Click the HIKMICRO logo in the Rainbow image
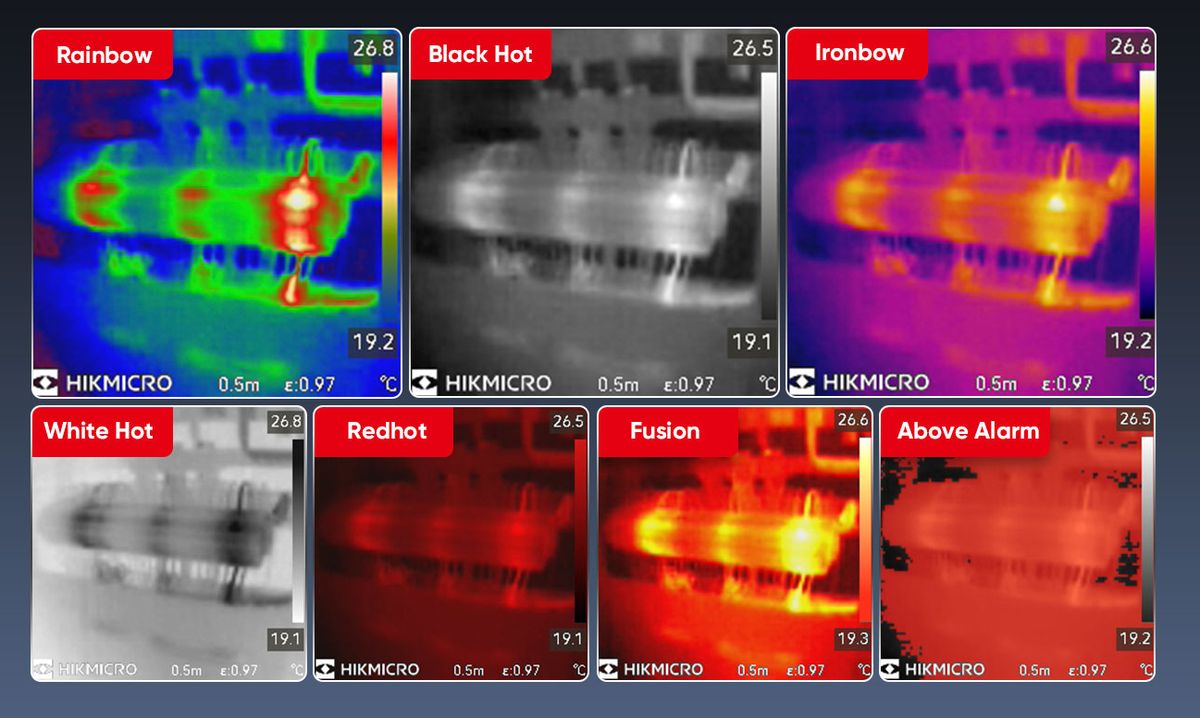 102,382
